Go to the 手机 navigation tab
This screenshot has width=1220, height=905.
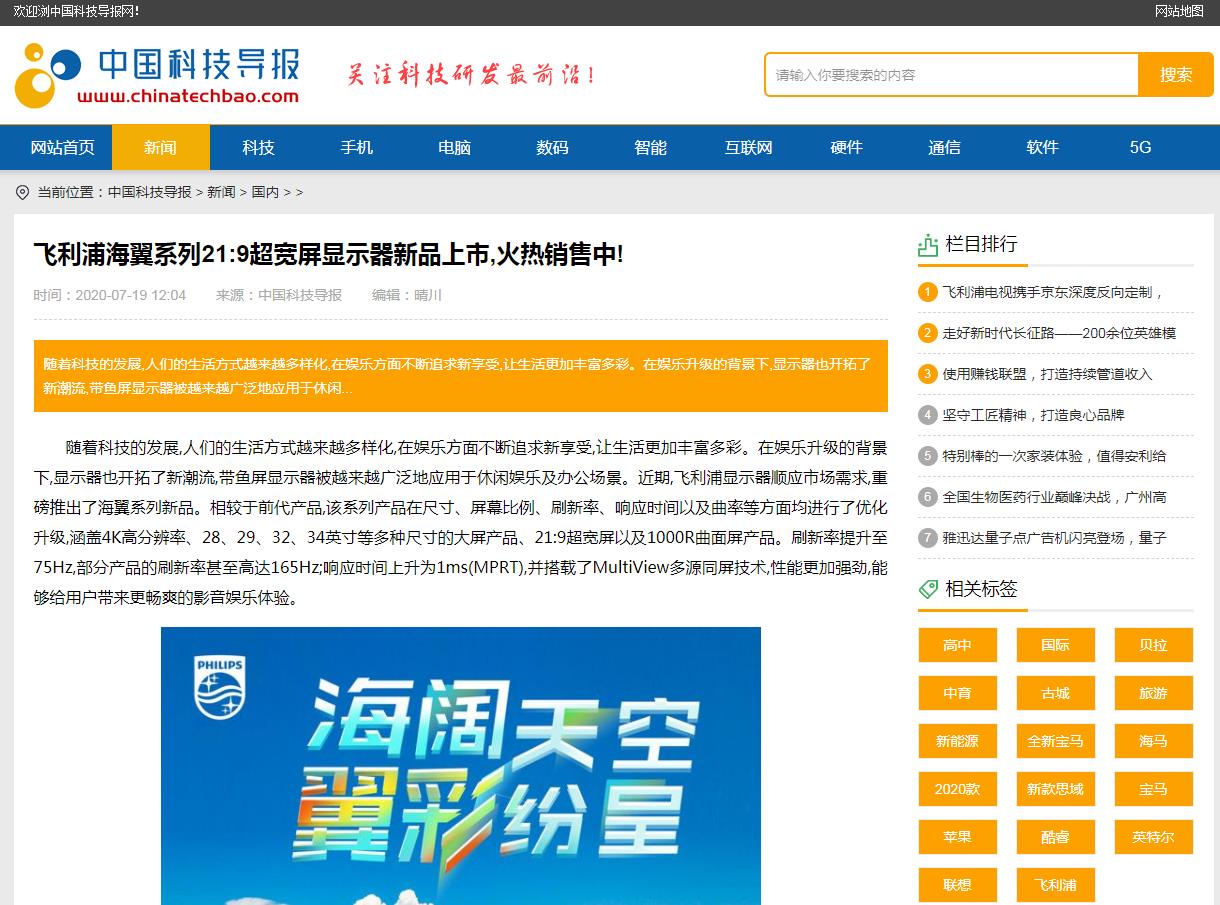pos(357,148)
